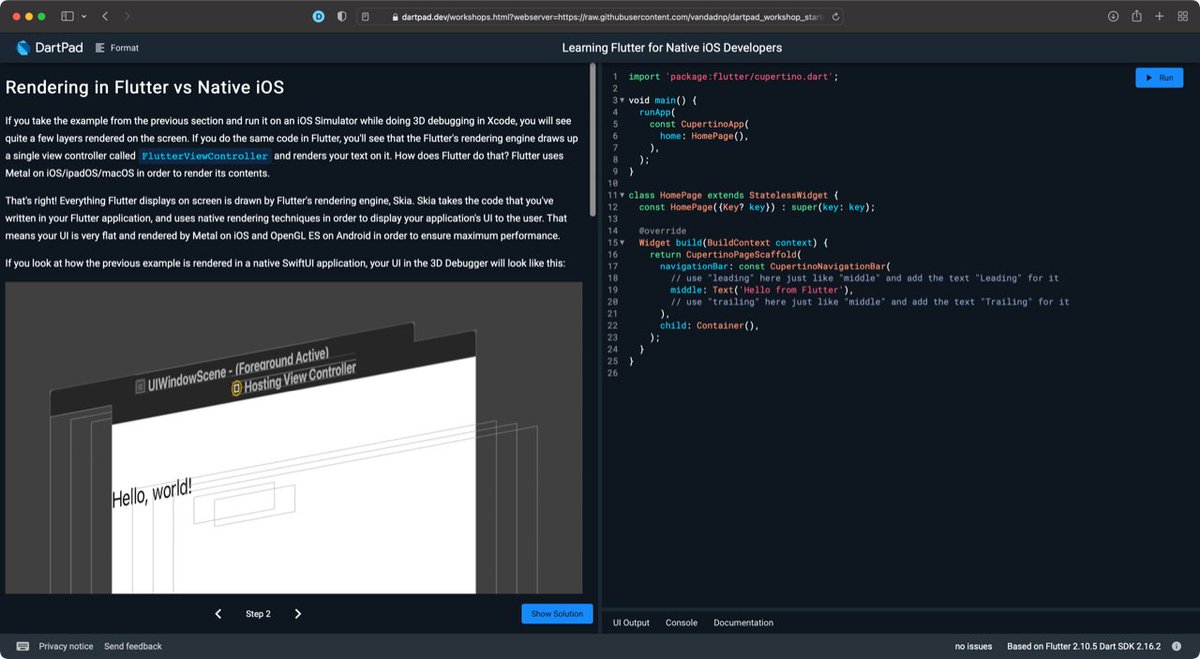This screenshot has height=659, width=1200.
Task: Open the Console tab
Action: pos(681,623)
